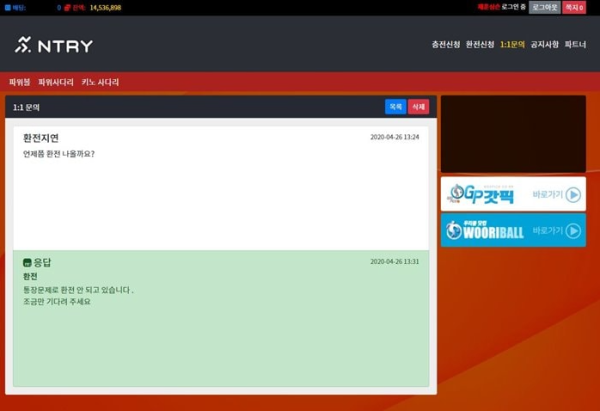Screen dimensions: 600x411
Task: Click the play arrow on GP갓픽 banner
Action: click(x=572, y=195)
